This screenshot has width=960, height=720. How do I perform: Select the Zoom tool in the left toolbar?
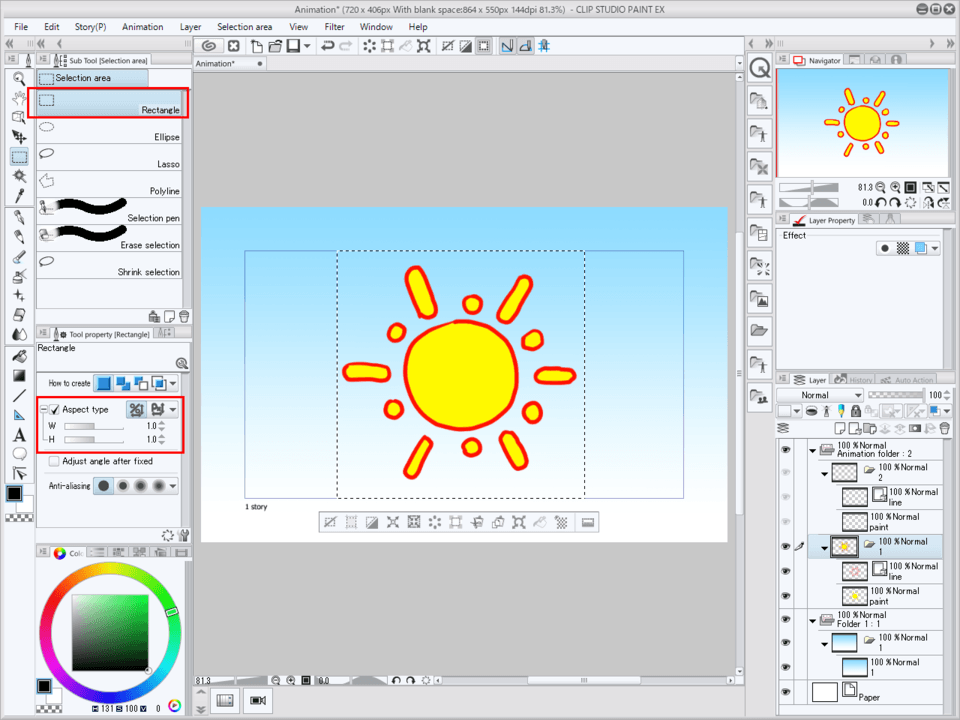coord(20,78)
